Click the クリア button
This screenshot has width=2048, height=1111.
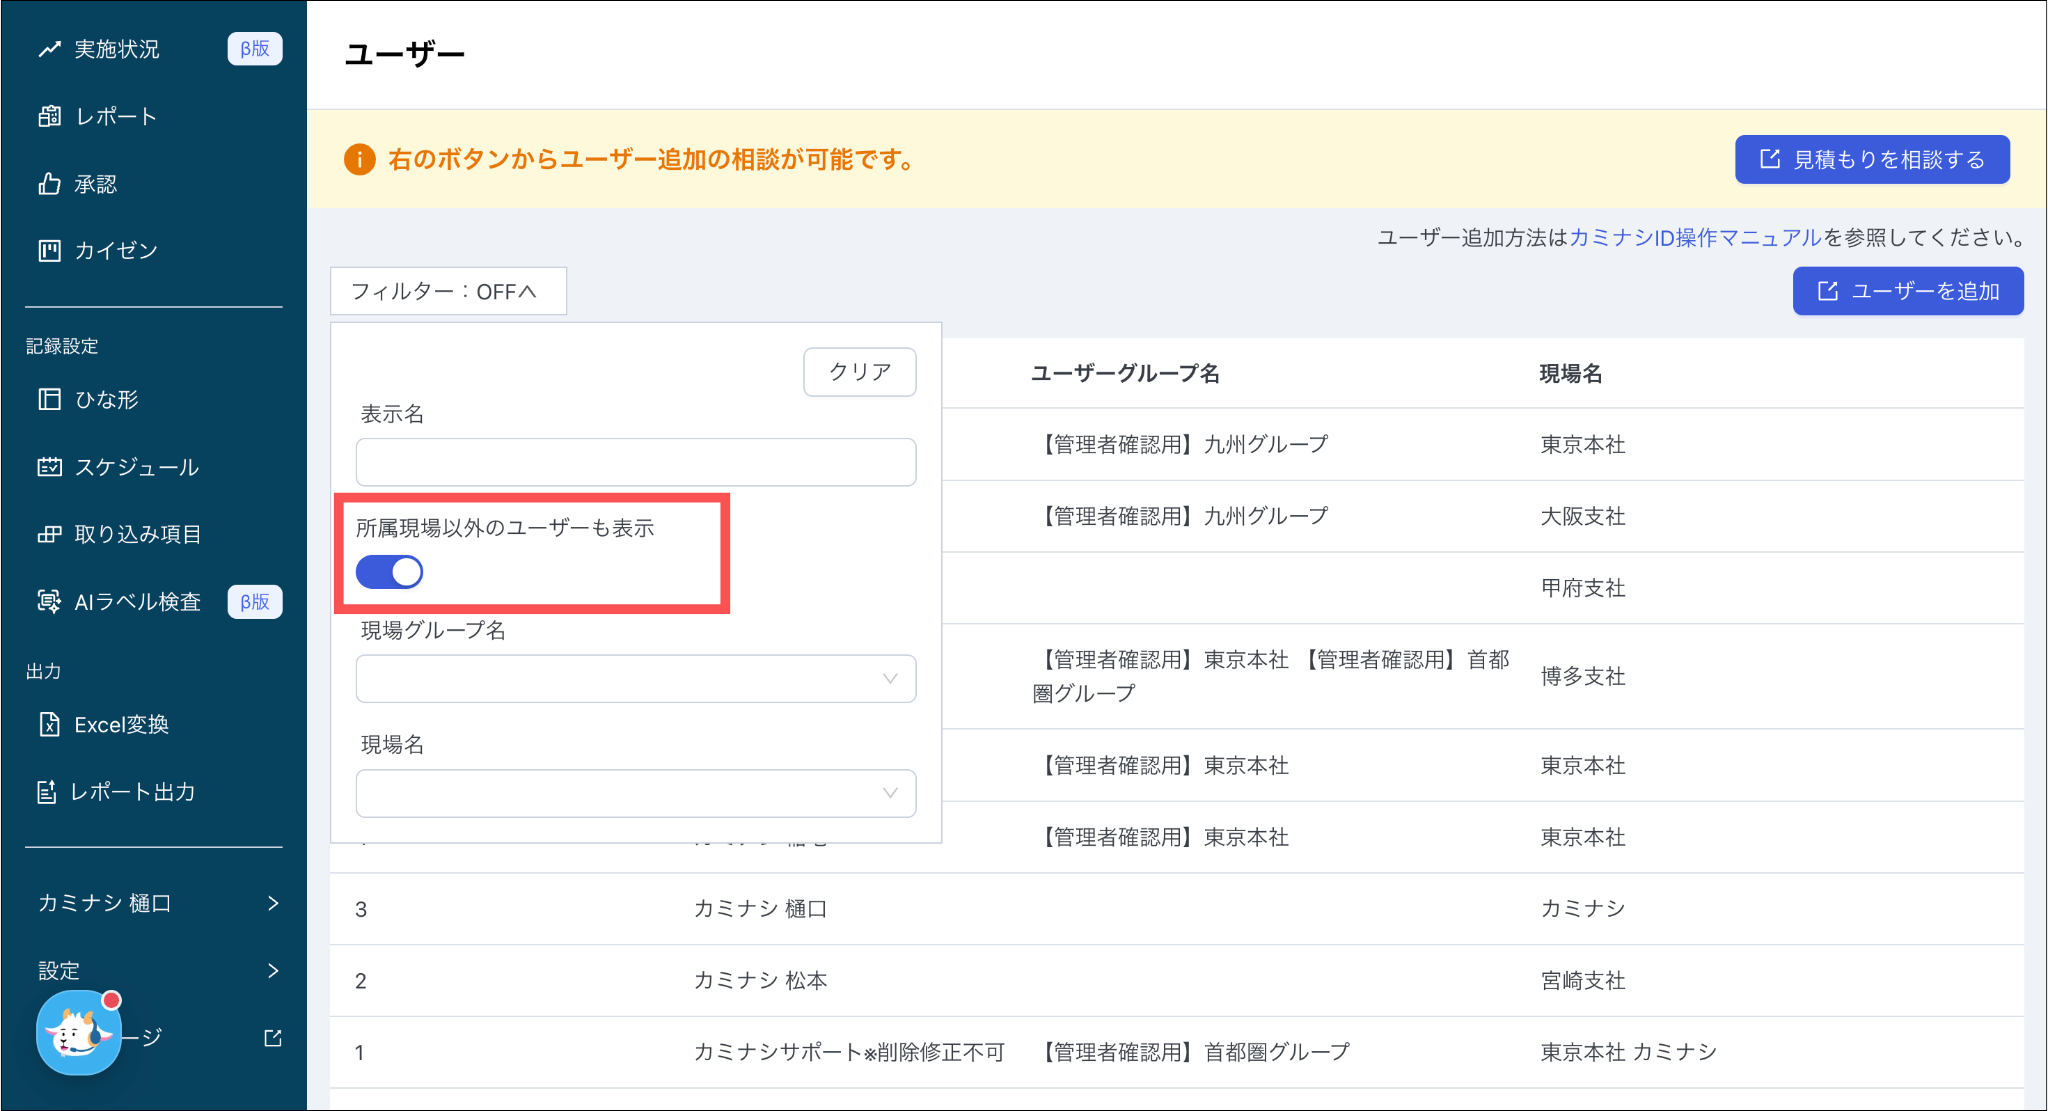point(859,372)
